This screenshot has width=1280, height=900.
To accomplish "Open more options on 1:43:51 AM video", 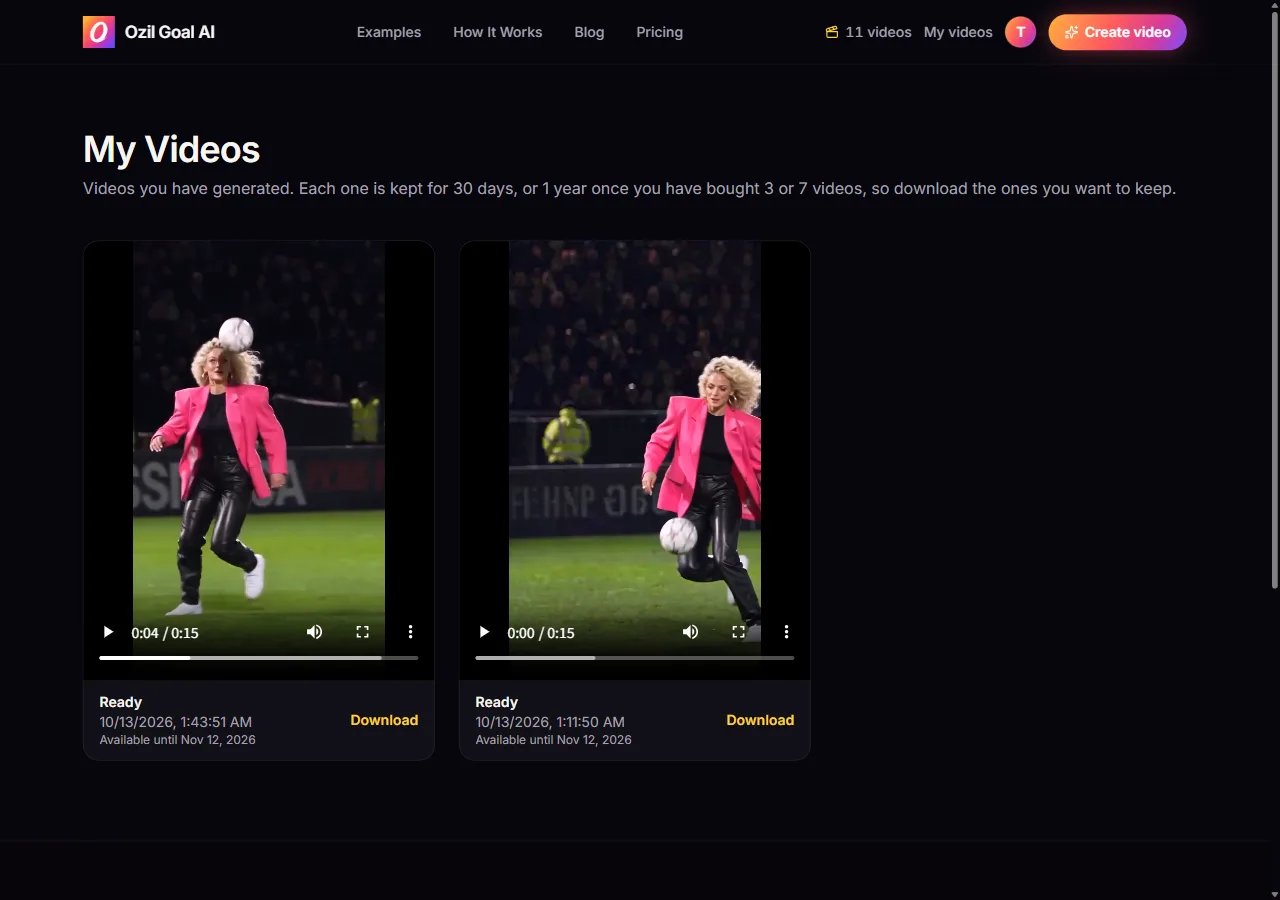I will [x=410, y=632].
